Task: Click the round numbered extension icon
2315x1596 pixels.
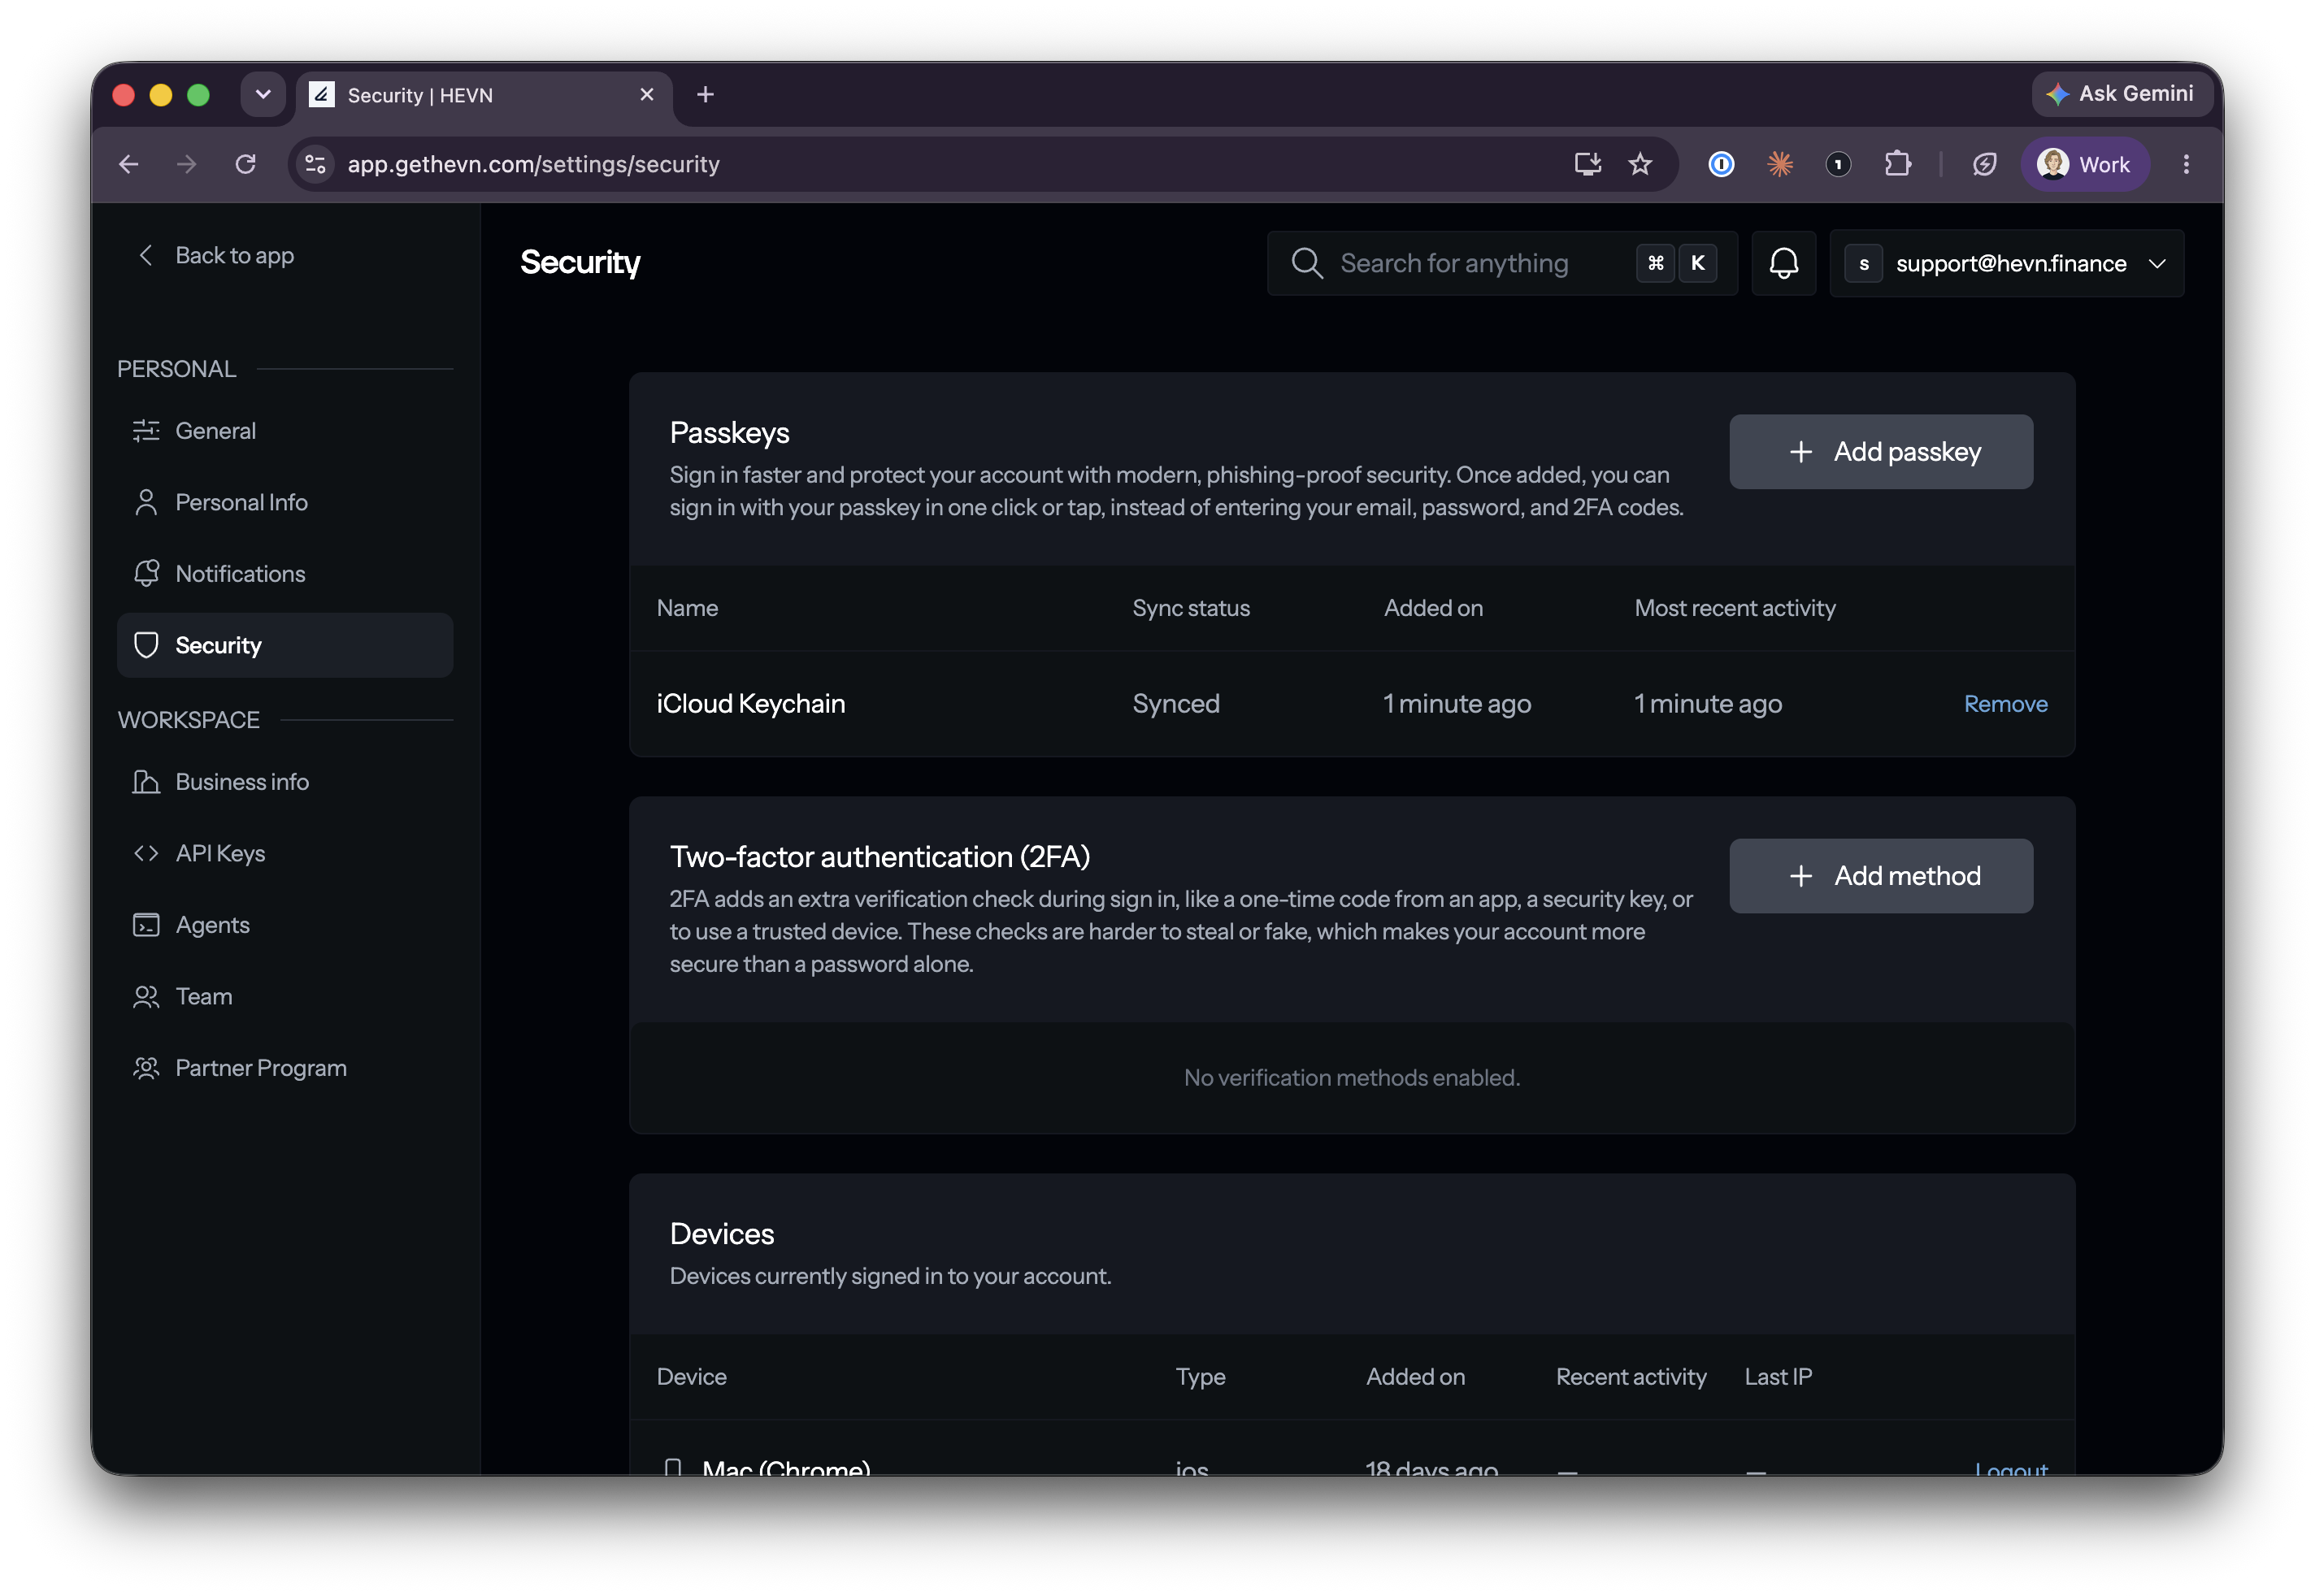Action: pos(1837,164)
